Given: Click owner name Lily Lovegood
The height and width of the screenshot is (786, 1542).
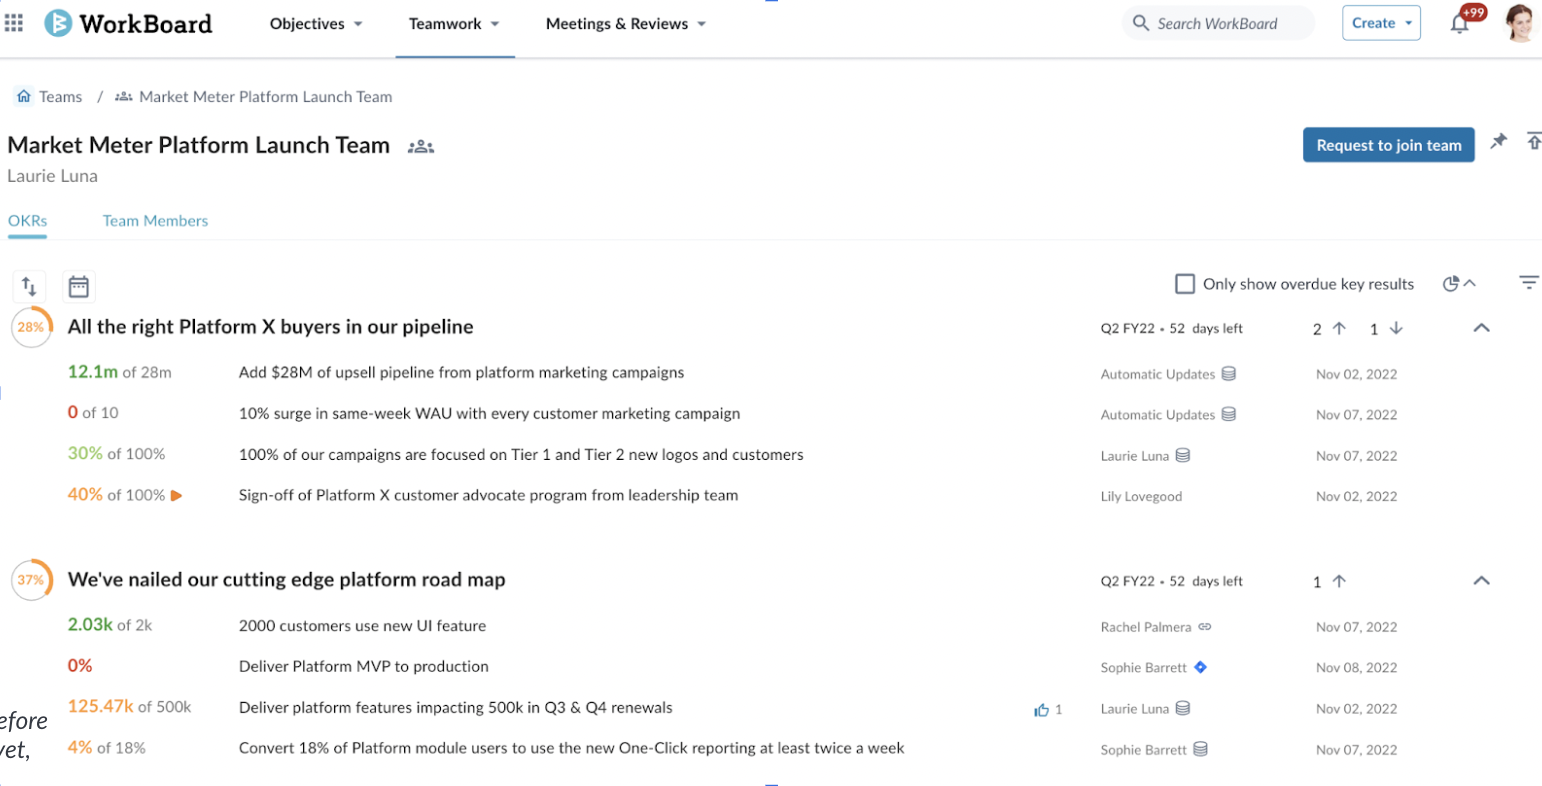Looking at the screenshot, I should click(1141, 497).
